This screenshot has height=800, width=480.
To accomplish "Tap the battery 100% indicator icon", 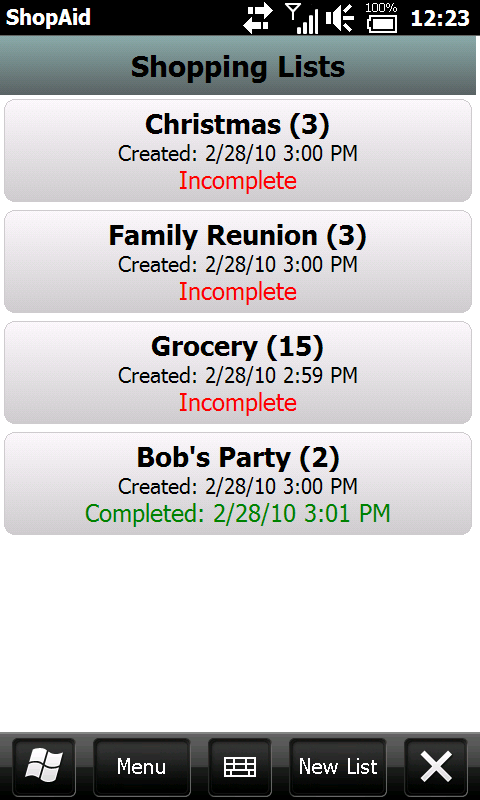I will [382, 18].
